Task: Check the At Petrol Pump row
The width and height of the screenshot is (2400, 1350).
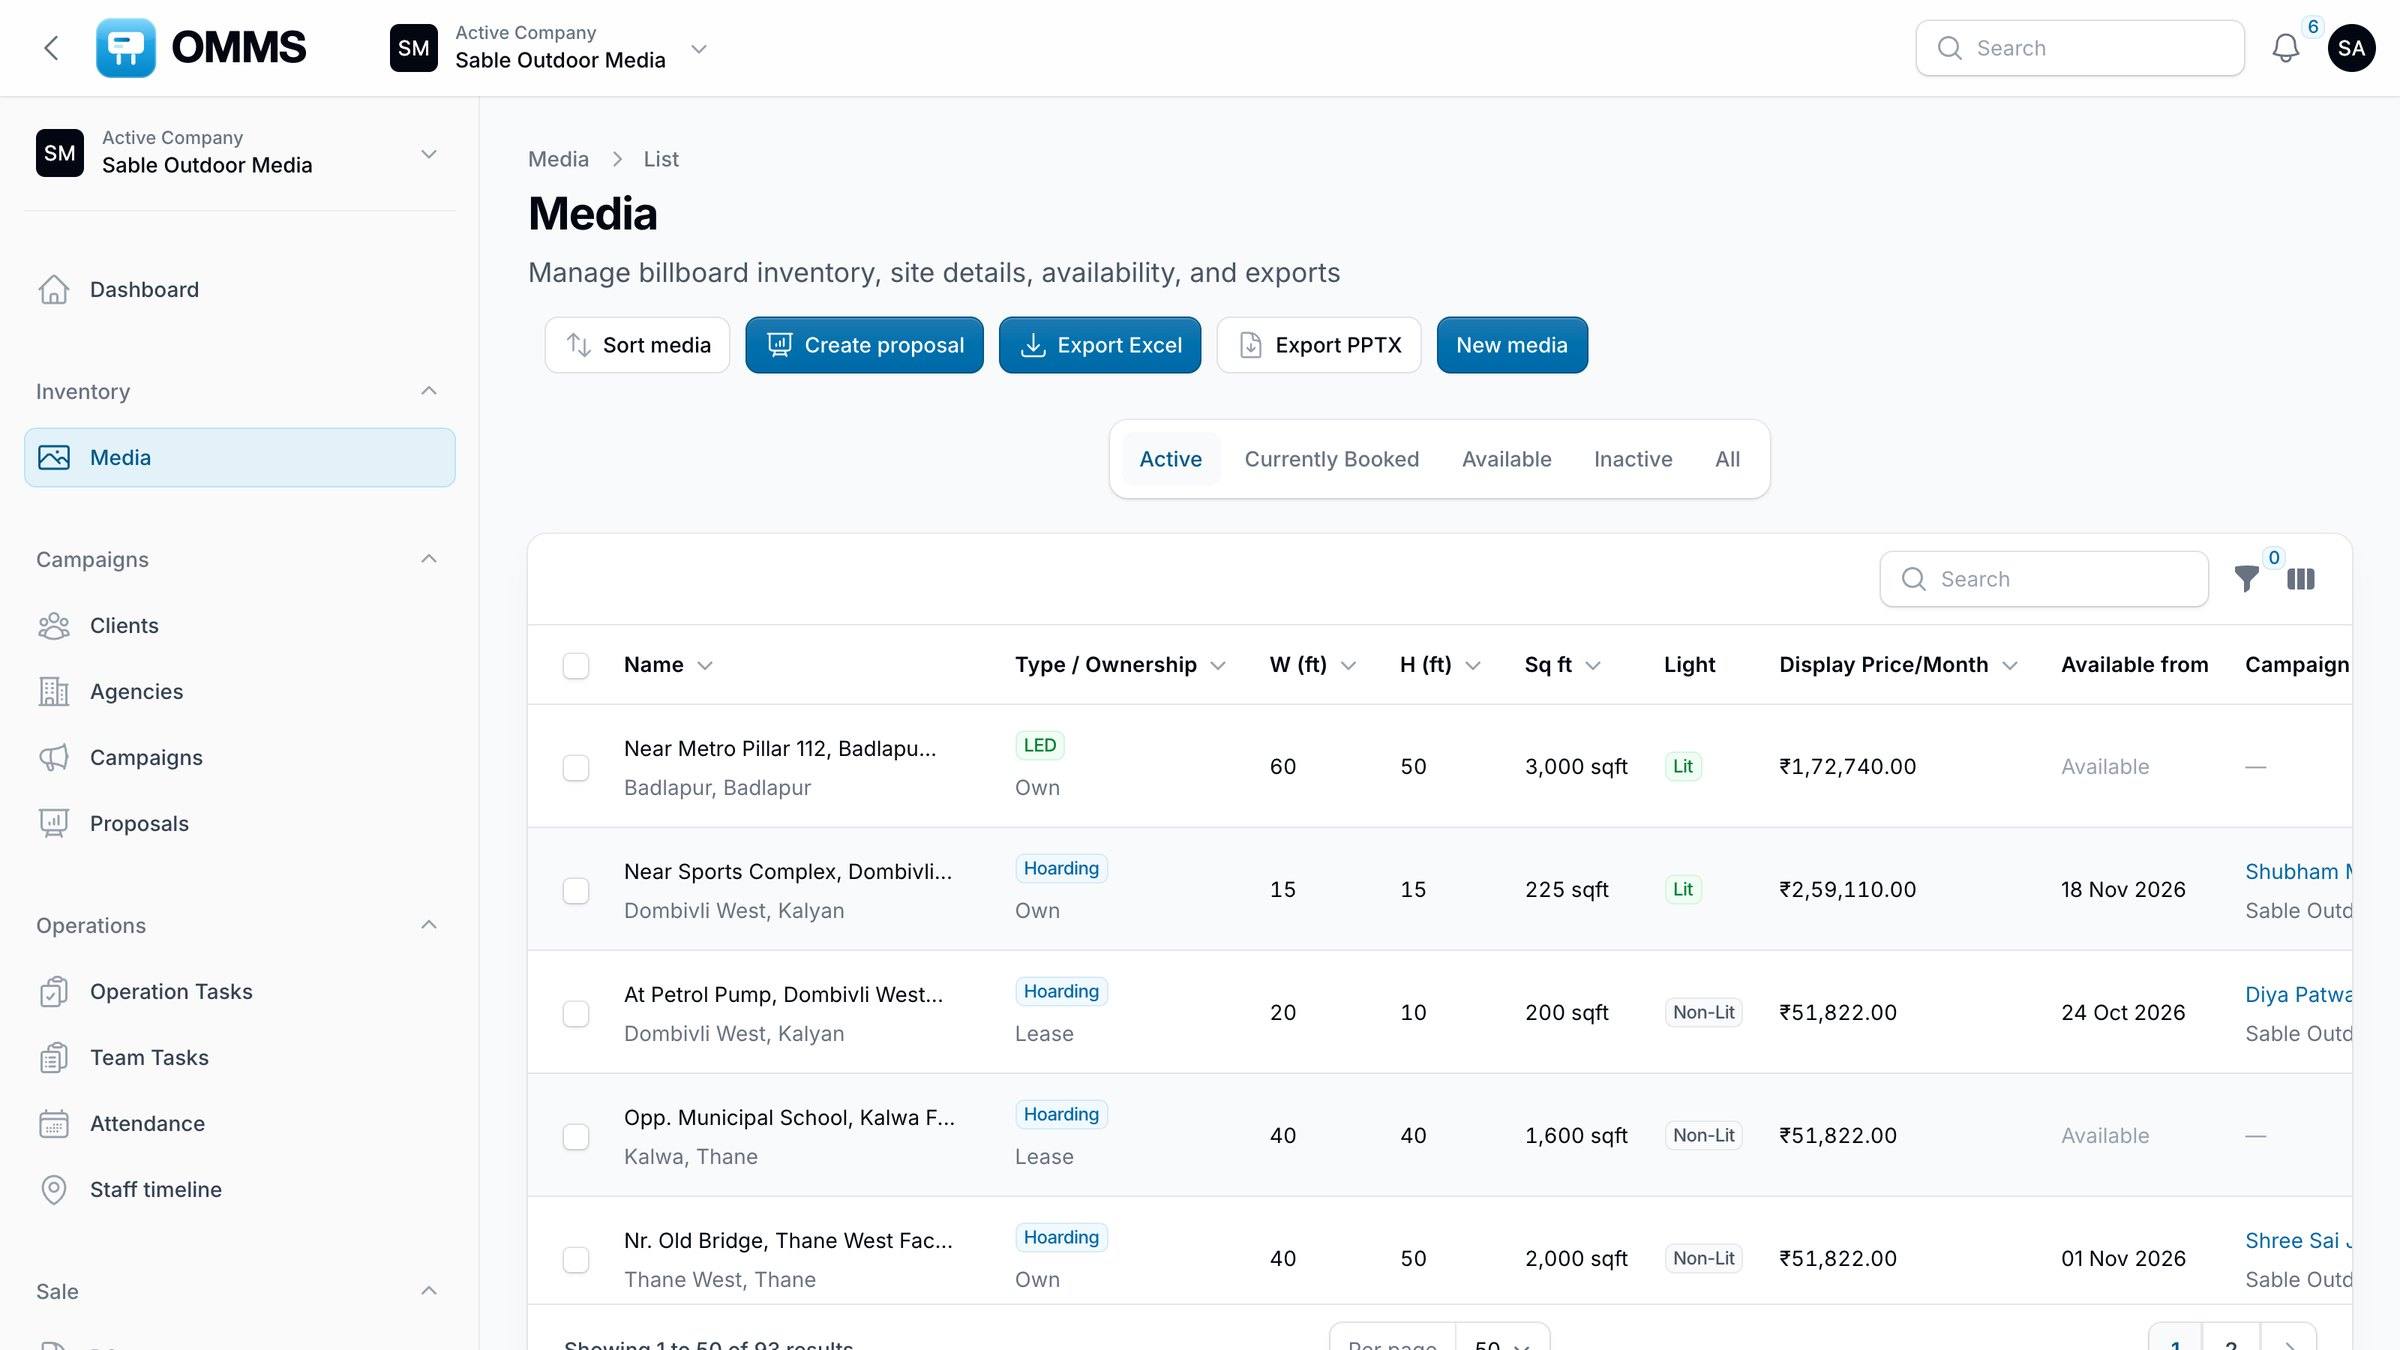Action: click(x=576, y=1014)
